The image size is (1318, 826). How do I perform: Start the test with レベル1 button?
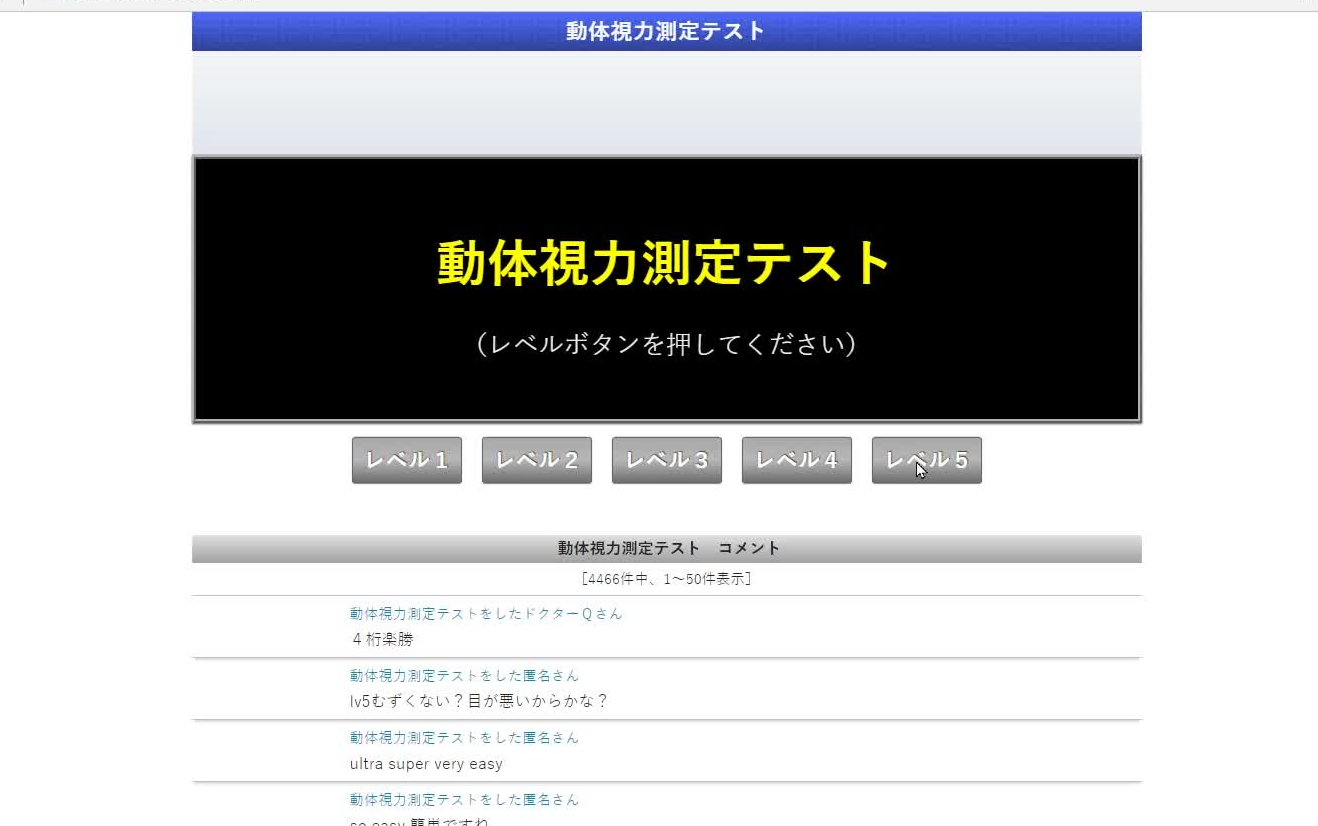point(407,460)
